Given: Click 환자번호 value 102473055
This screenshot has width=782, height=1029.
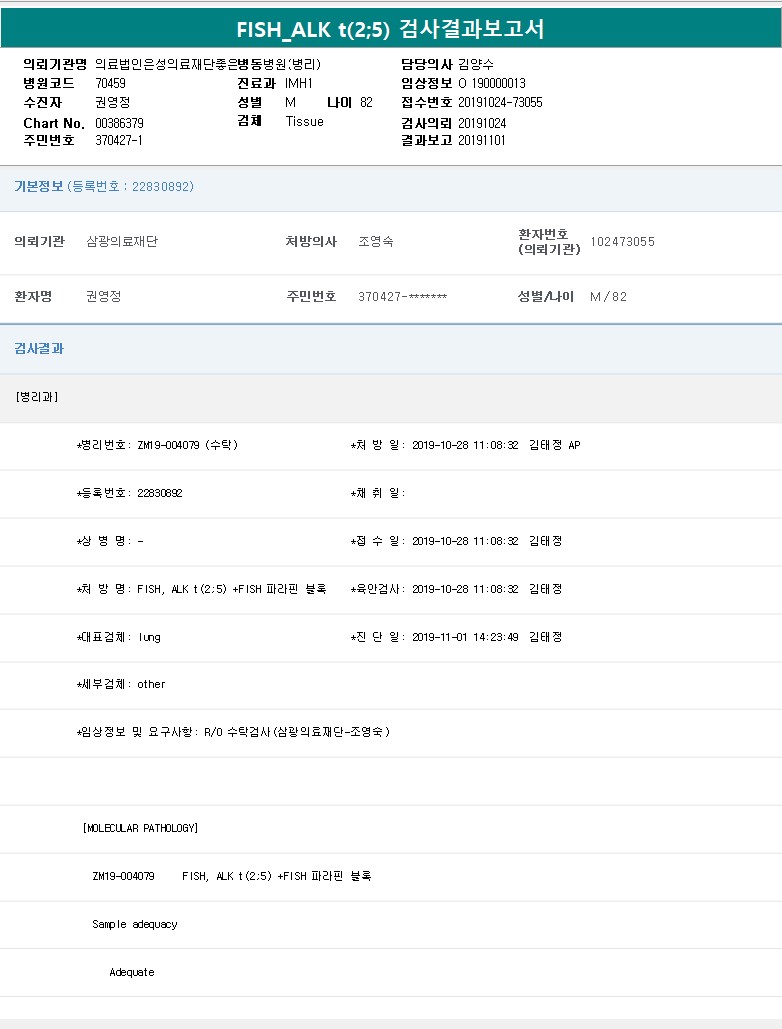Looking at the screenshot, I should pos(622,242).
